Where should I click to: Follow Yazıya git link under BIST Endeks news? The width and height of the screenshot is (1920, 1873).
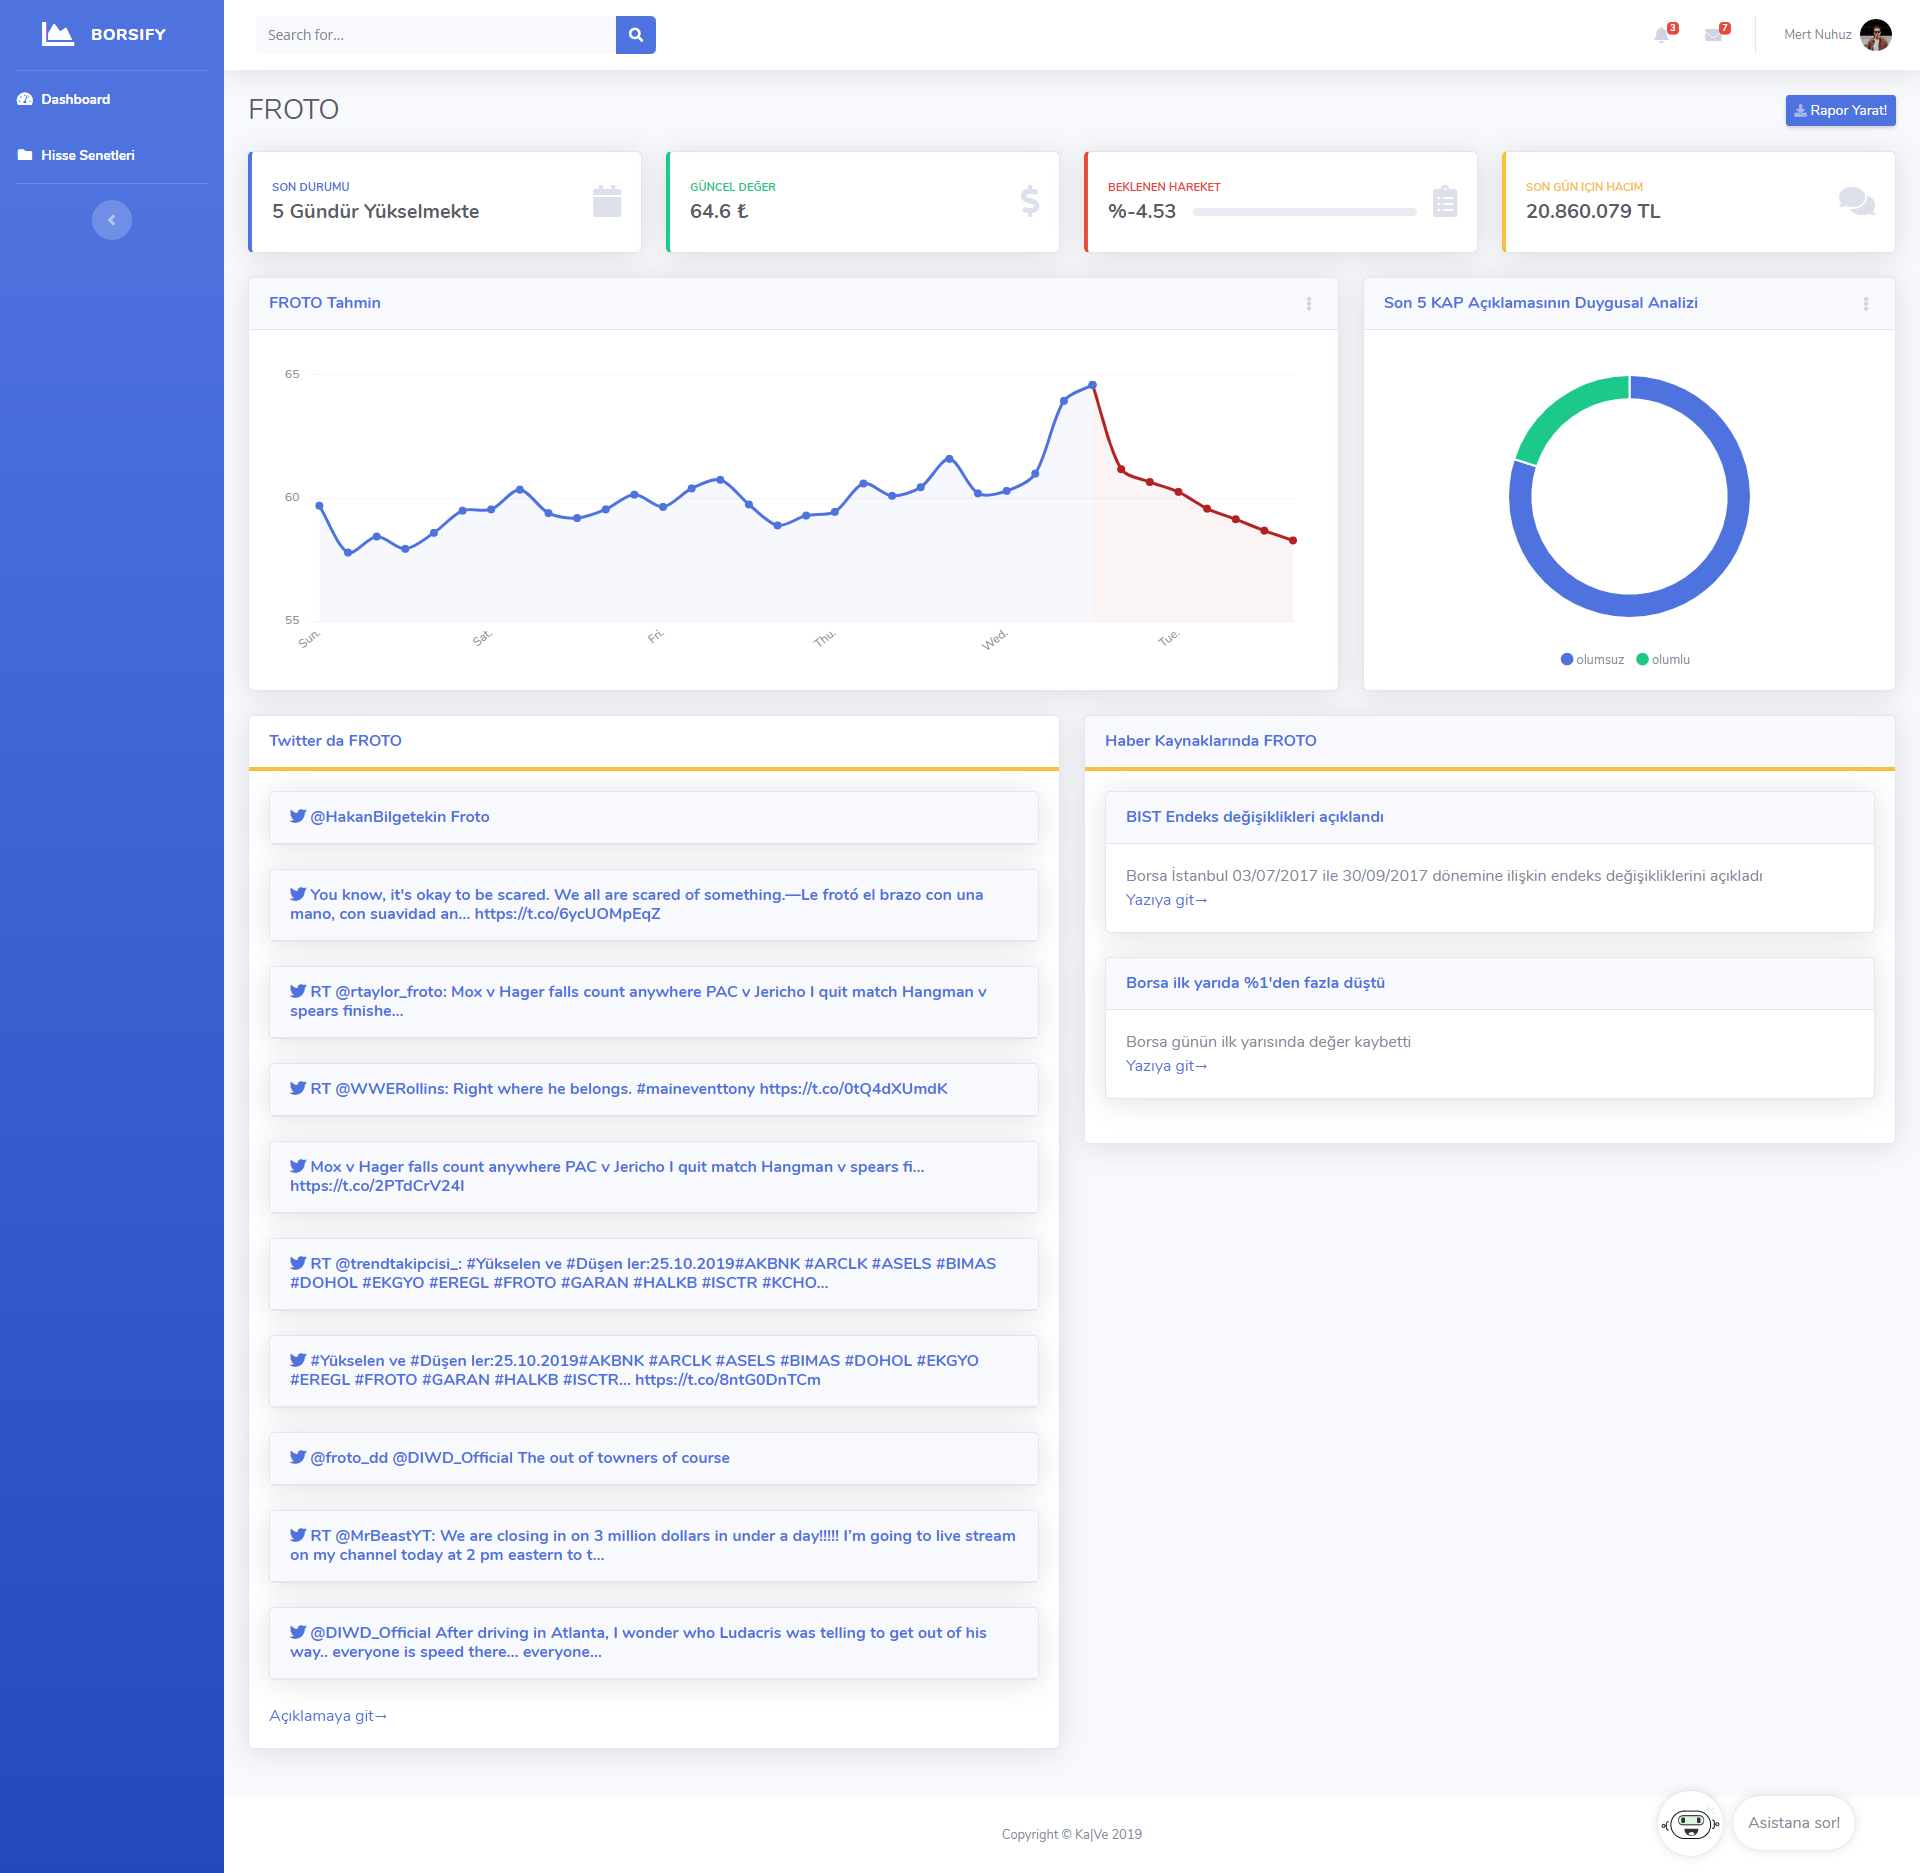point(1166,900)
